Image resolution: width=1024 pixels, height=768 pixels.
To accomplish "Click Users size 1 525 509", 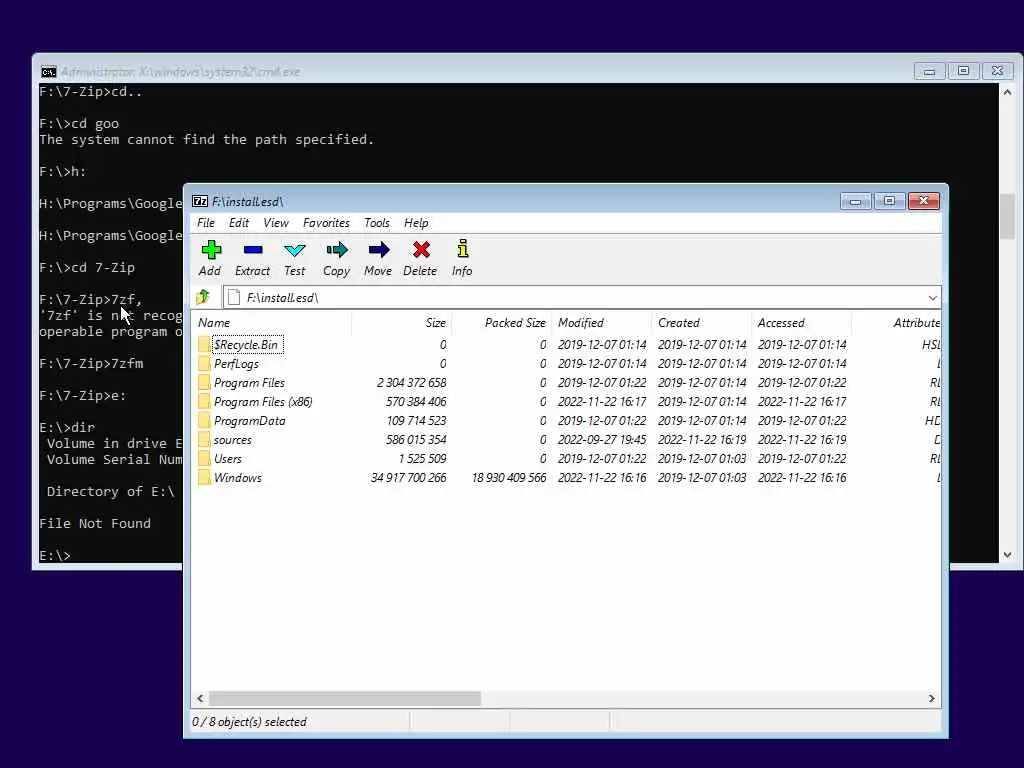I will click(423, 458).
